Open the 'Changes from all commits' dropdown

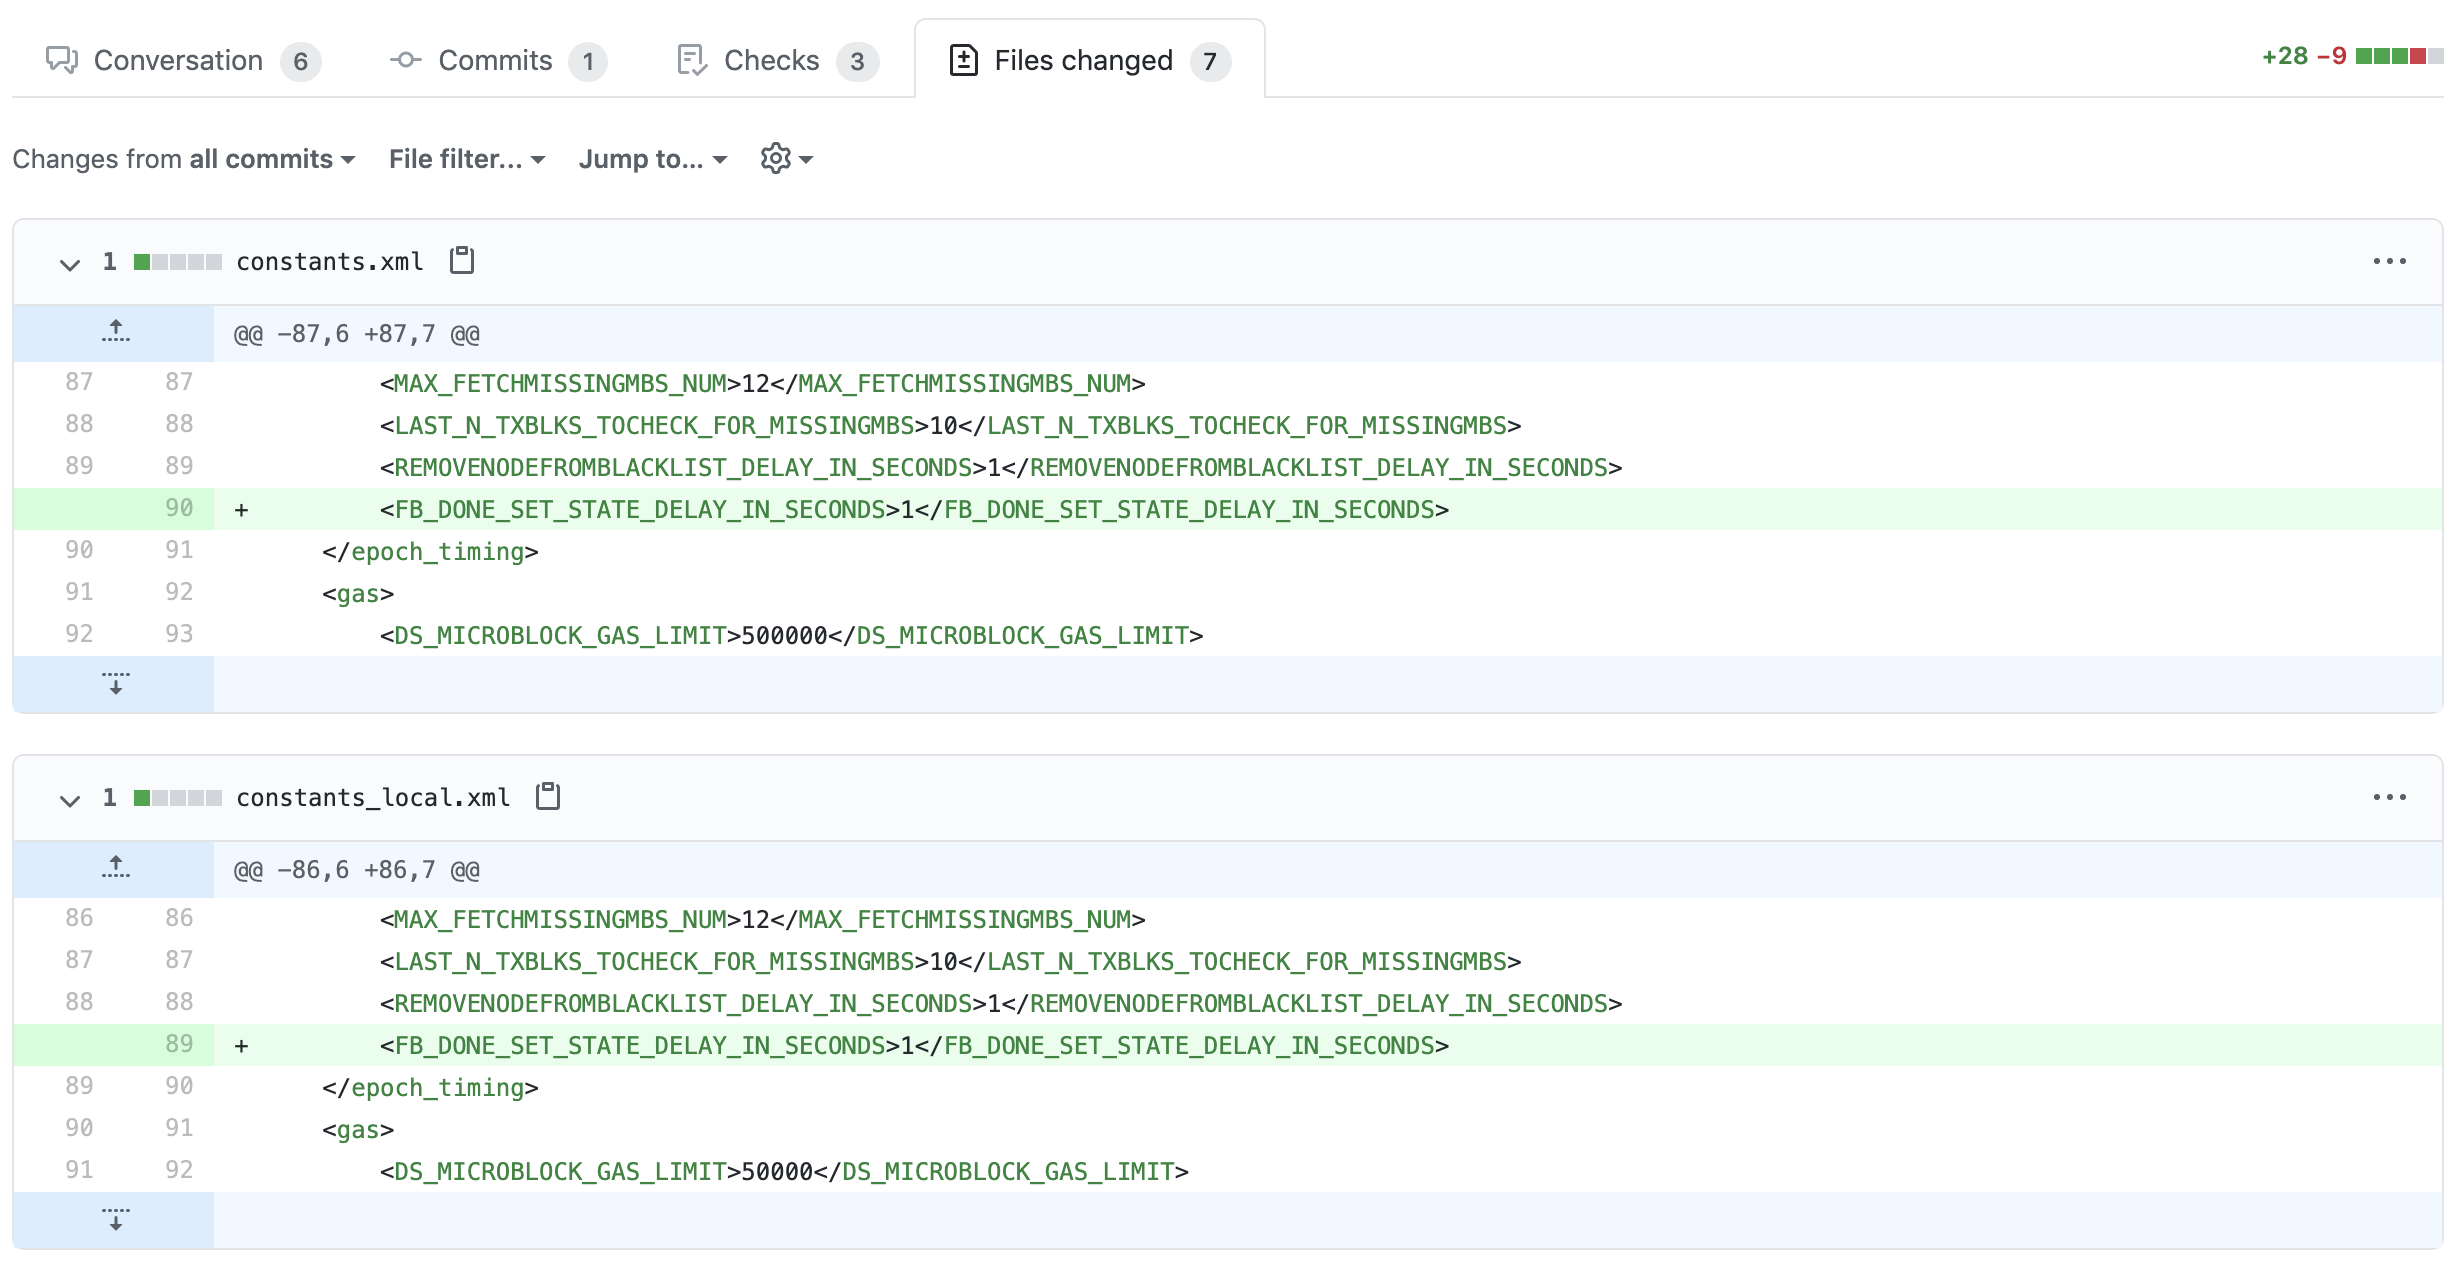[184, 159]
